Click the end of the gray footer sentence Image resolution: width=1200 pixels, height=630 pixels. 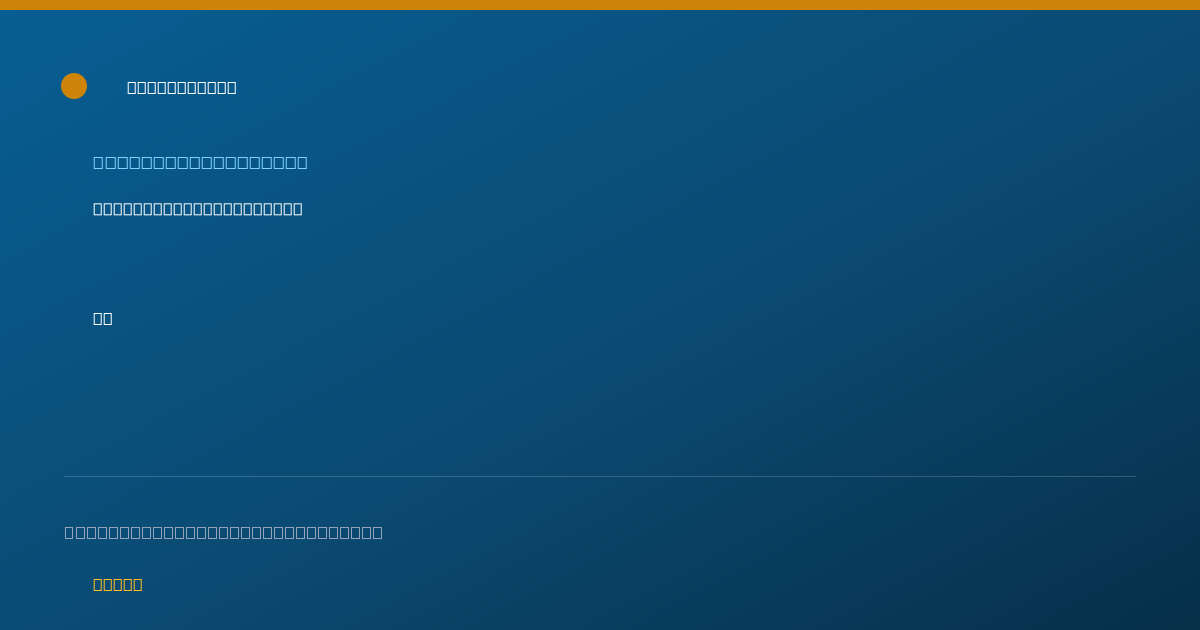point(378,532)
